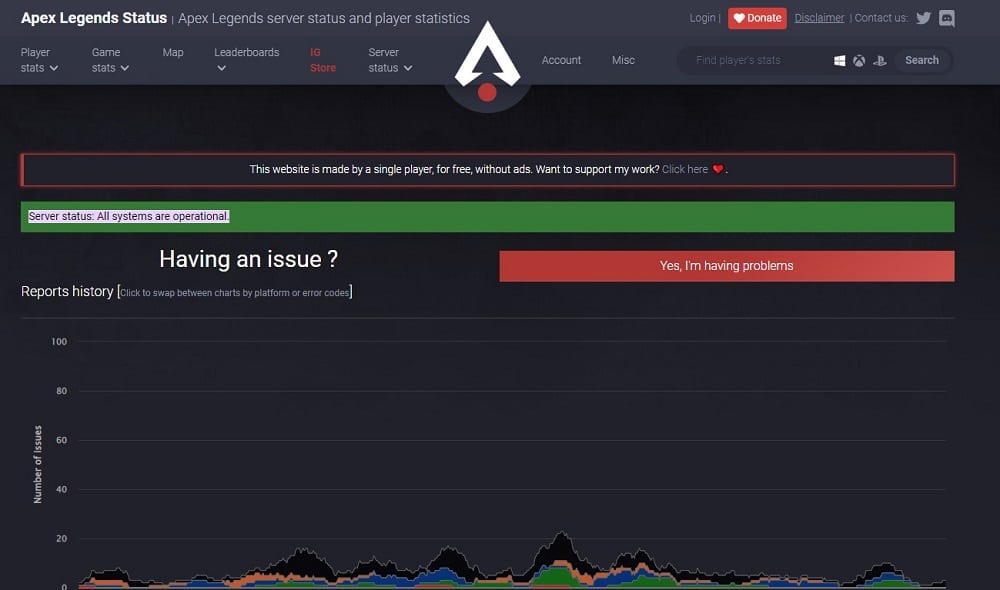Click 'Yes, I'm having problems' button
The height and width of the screenshot is (590, 1000).
coord(726,266)
